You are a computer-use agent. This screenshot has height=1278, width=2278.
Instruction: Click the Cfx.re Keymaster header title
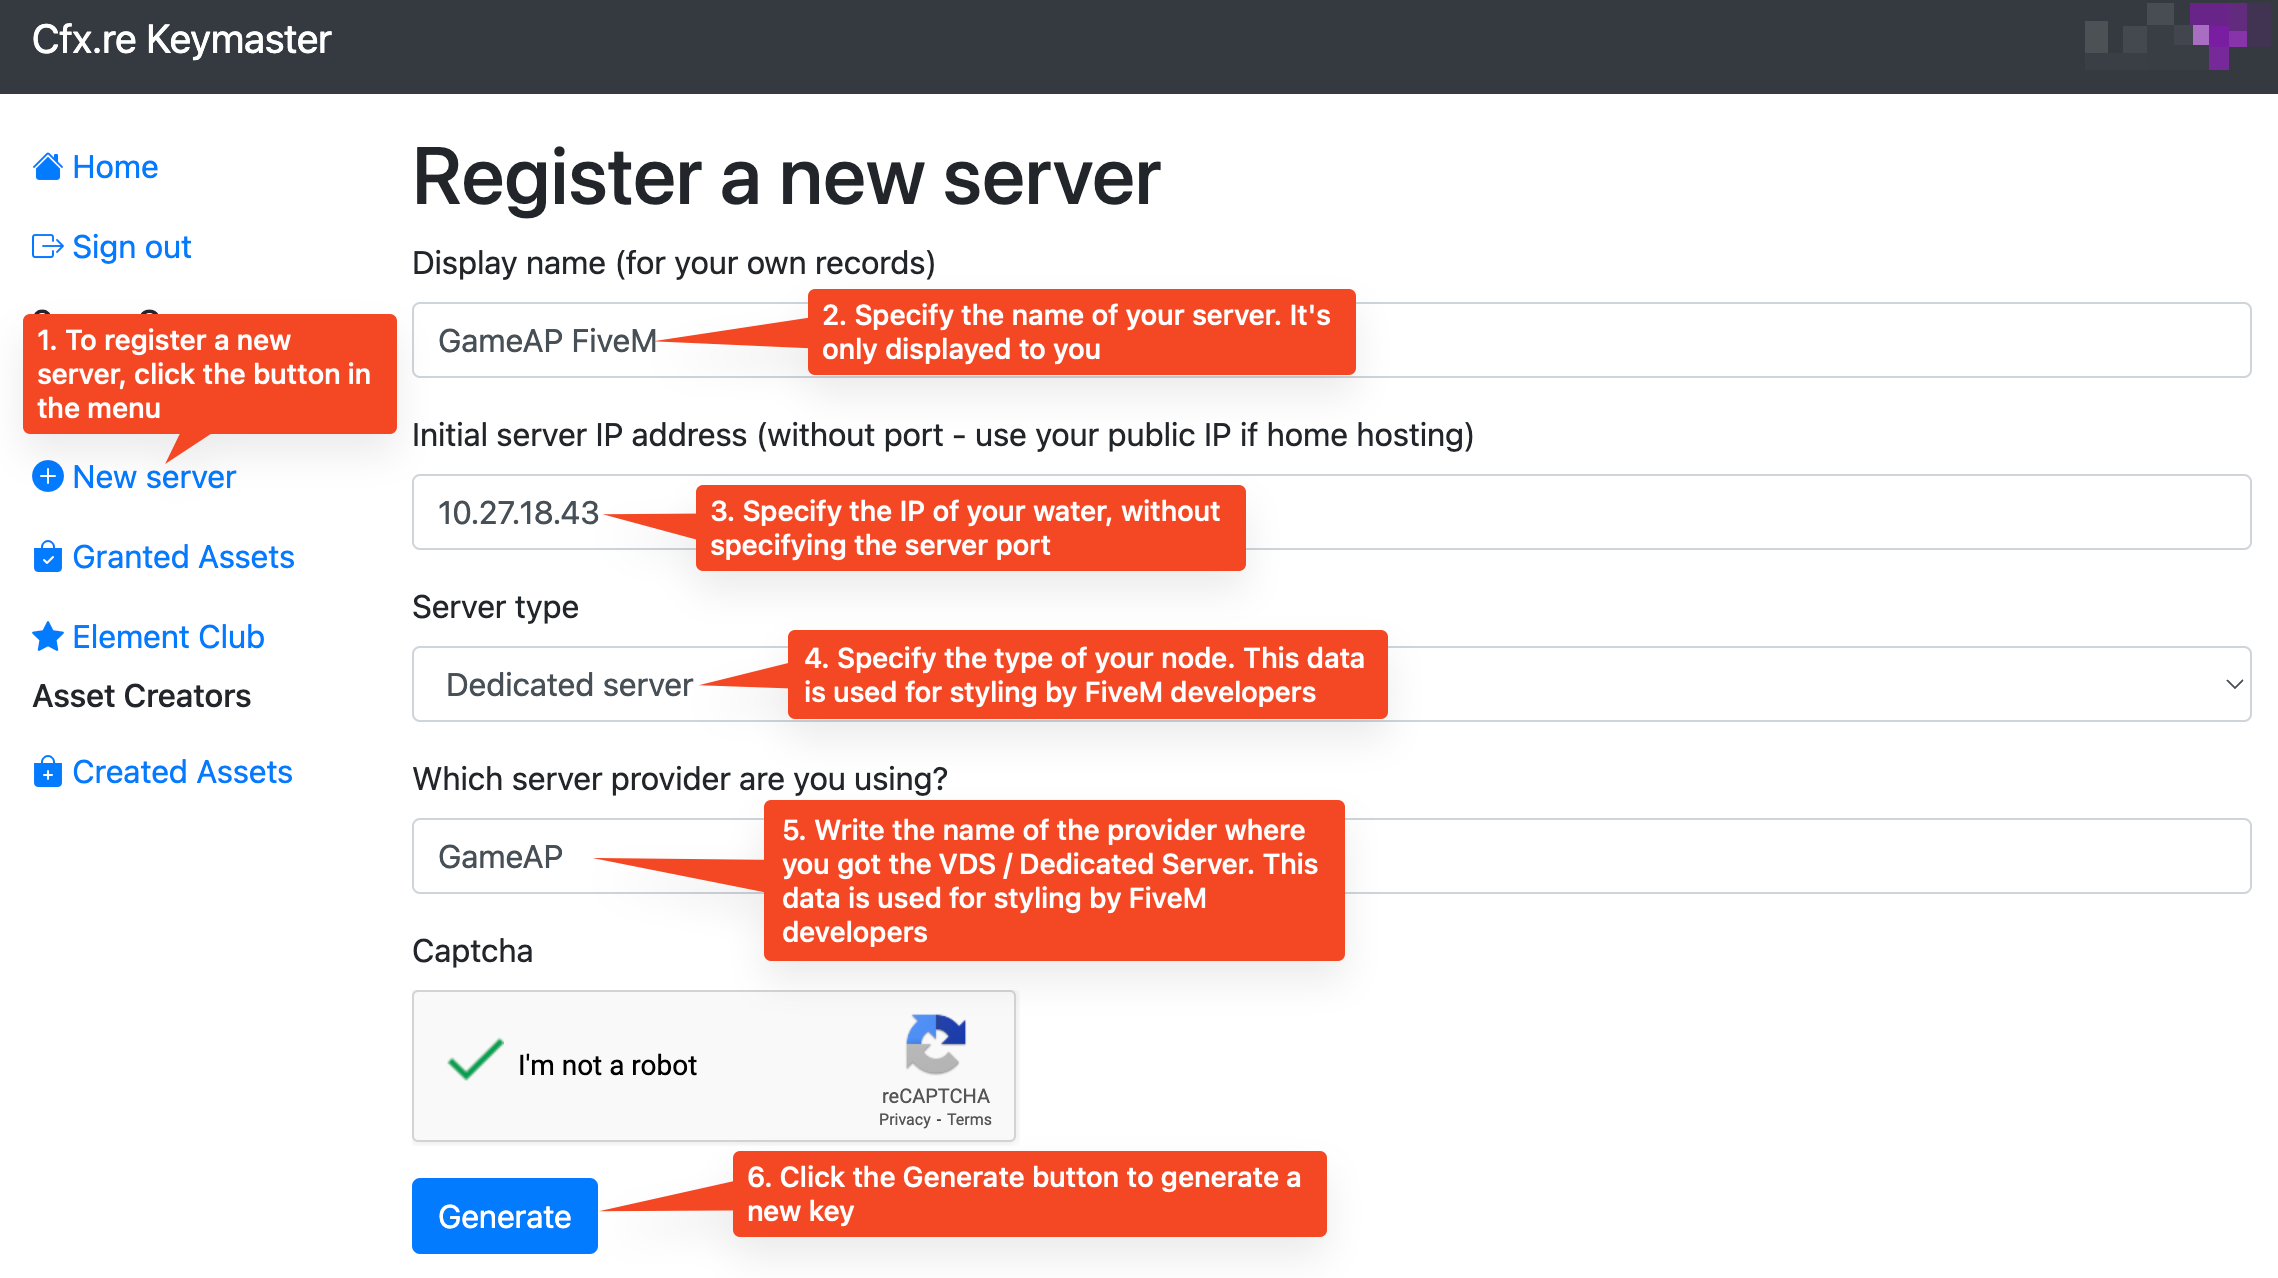(x=181, y=40)
